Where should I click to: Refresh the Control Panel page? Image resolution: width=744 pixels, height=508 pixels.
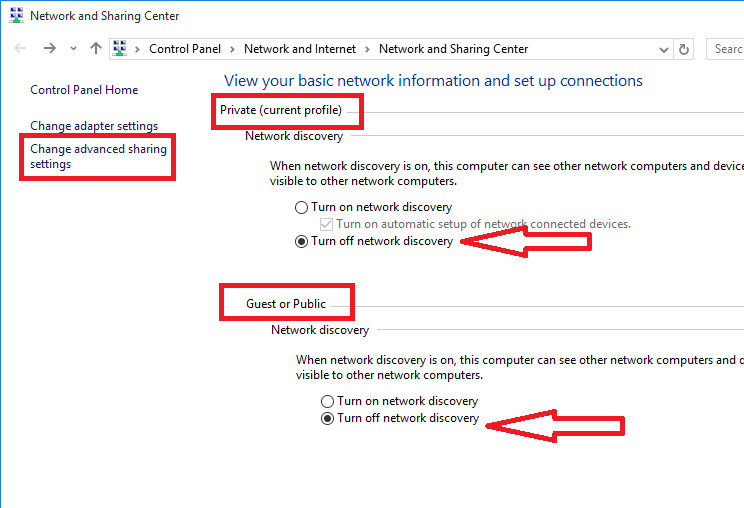click(x=683, y=49)
